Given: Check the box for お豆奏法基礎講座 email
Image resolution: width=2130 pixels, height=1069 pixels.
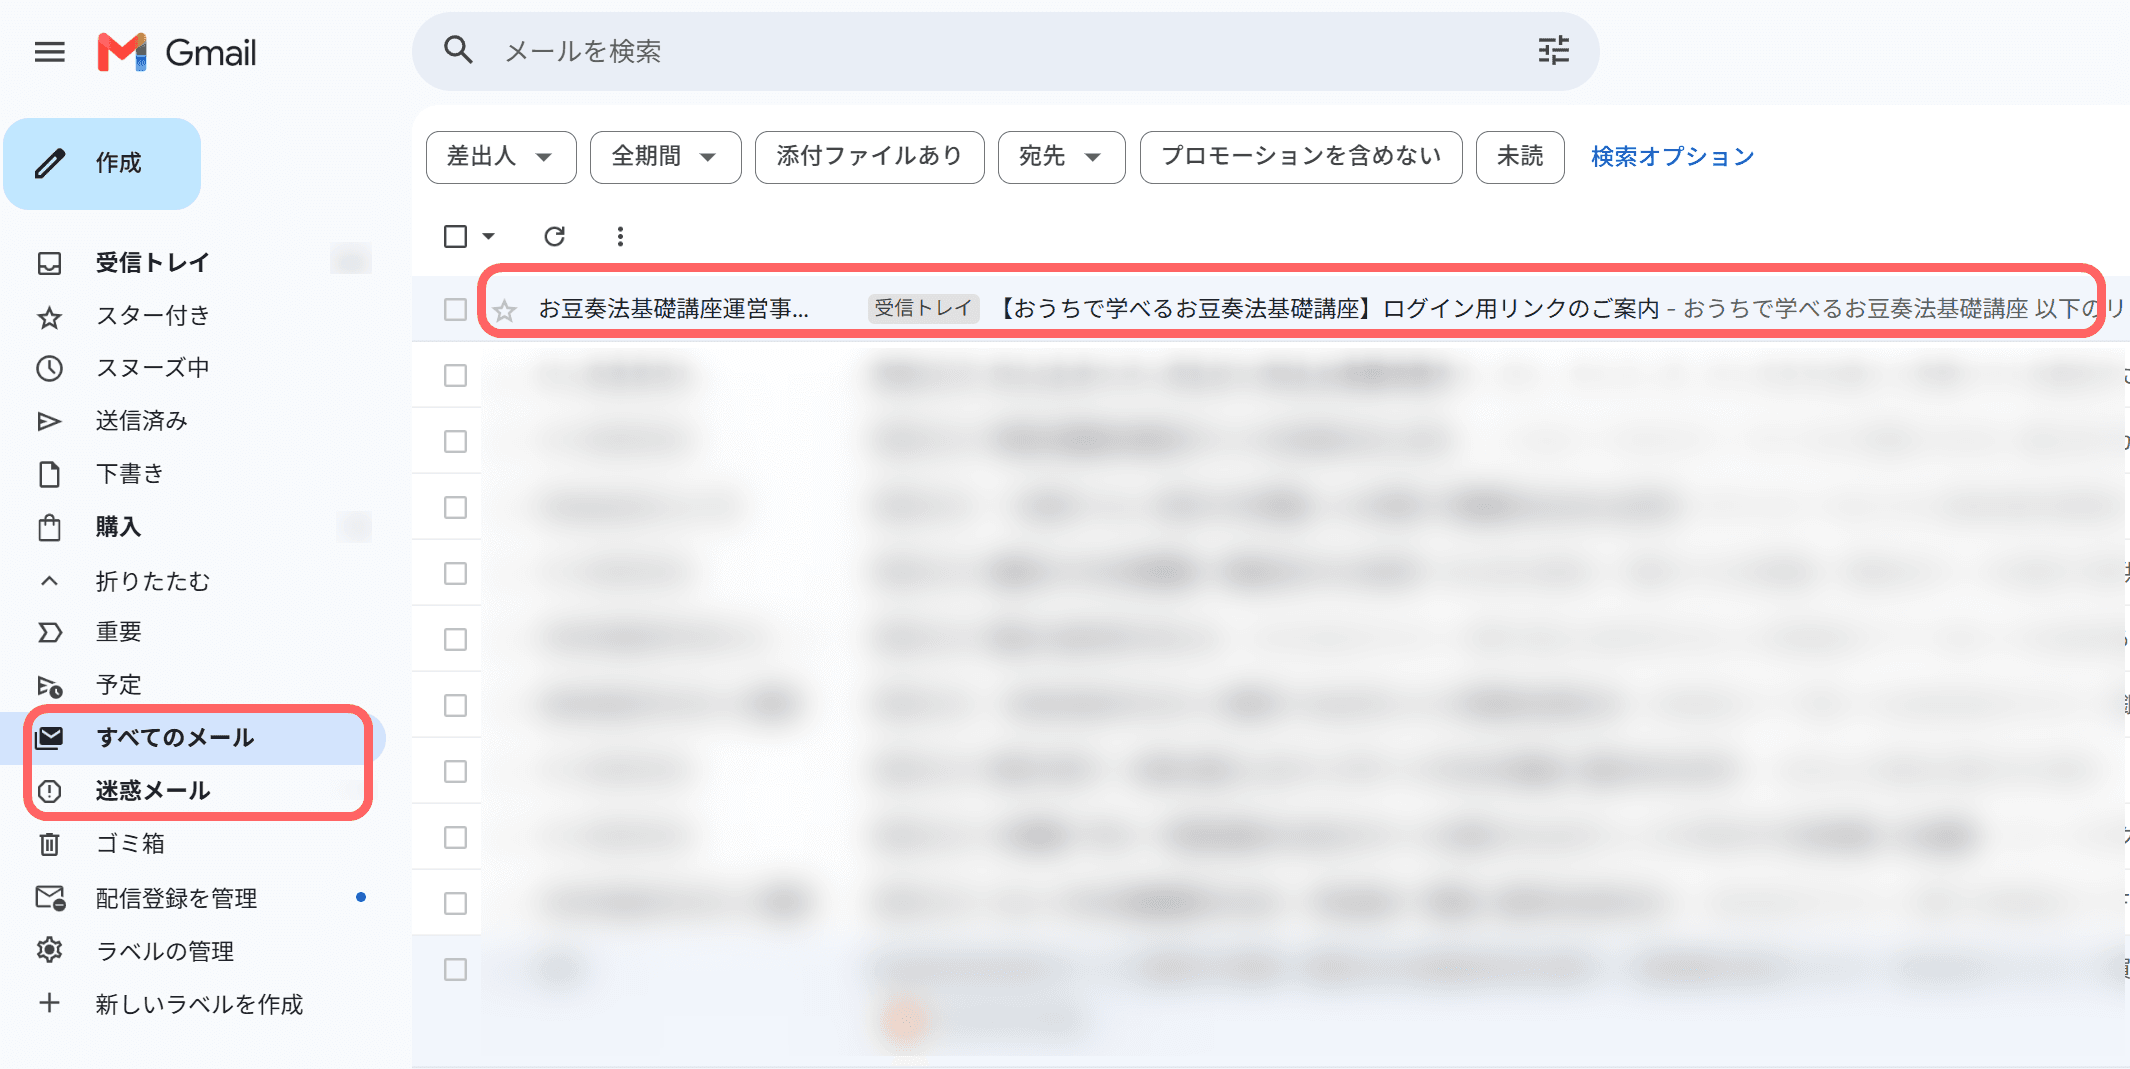Looking at the screenshot, I should pos(455,309).
